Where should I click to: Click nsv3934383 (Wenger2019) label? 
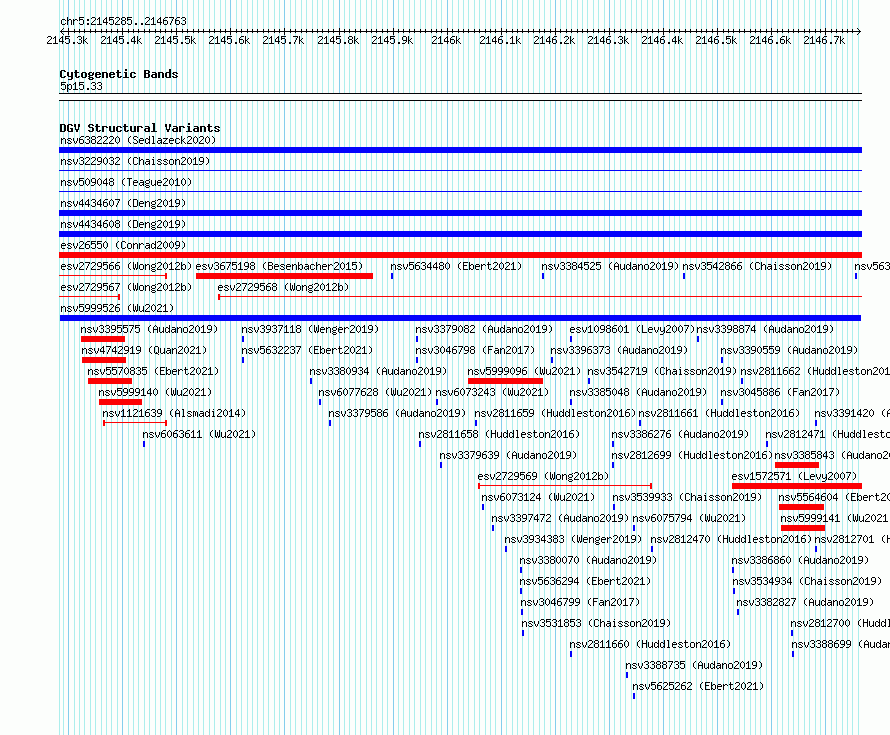573,539
